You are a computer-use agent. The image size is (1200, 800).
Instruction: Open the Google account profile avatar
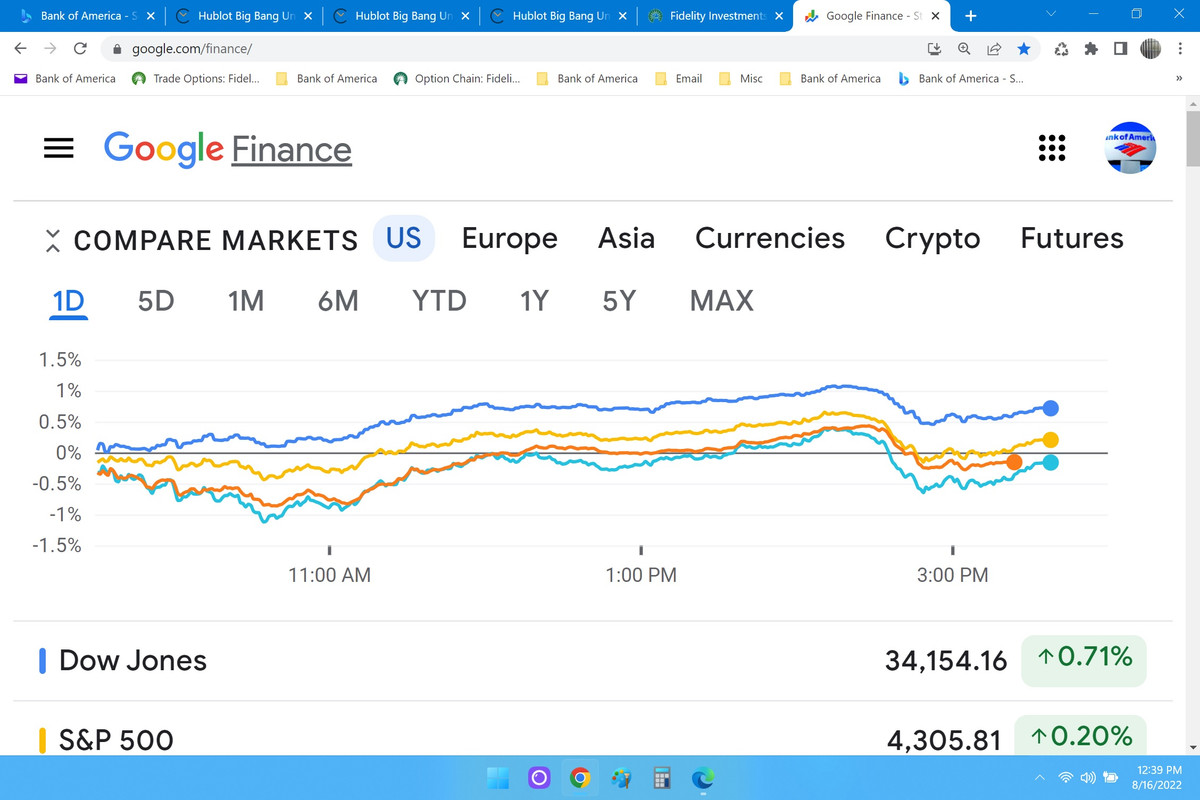click(x=1131, y=148)
